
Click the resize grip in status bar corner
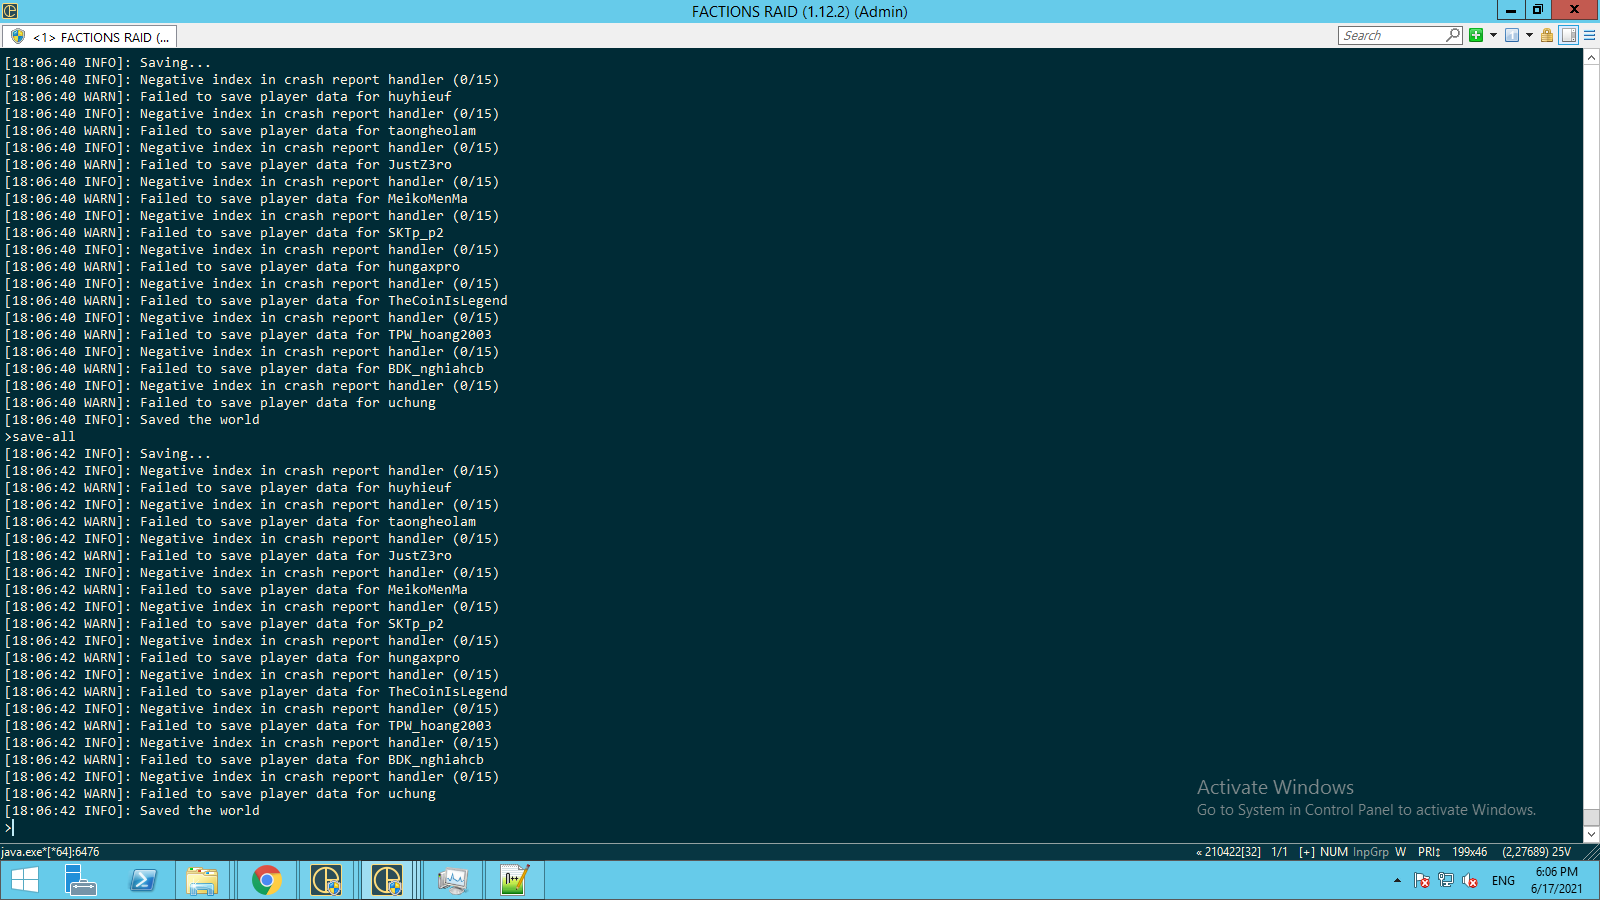point(1591,852)
